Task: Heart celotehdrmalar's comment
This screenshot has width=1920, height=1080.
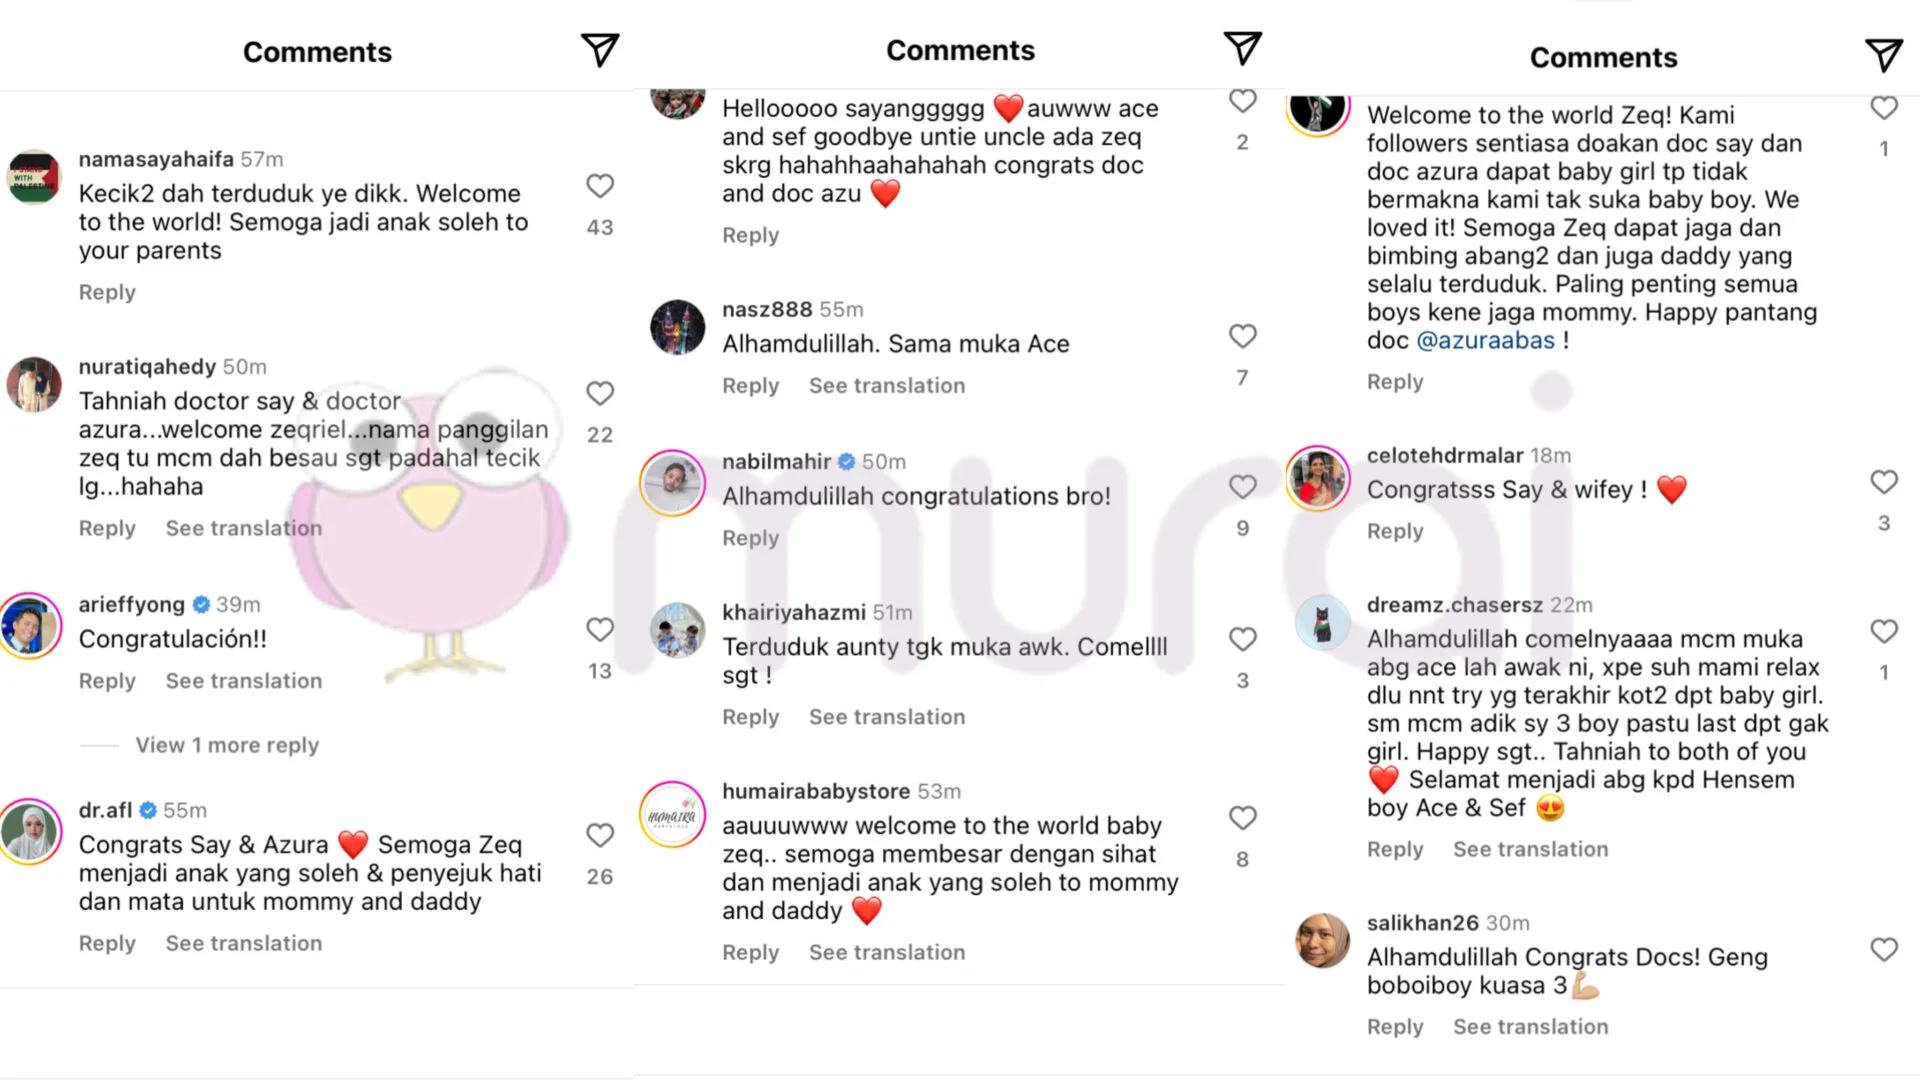Action: click(x=1884, y=482)
